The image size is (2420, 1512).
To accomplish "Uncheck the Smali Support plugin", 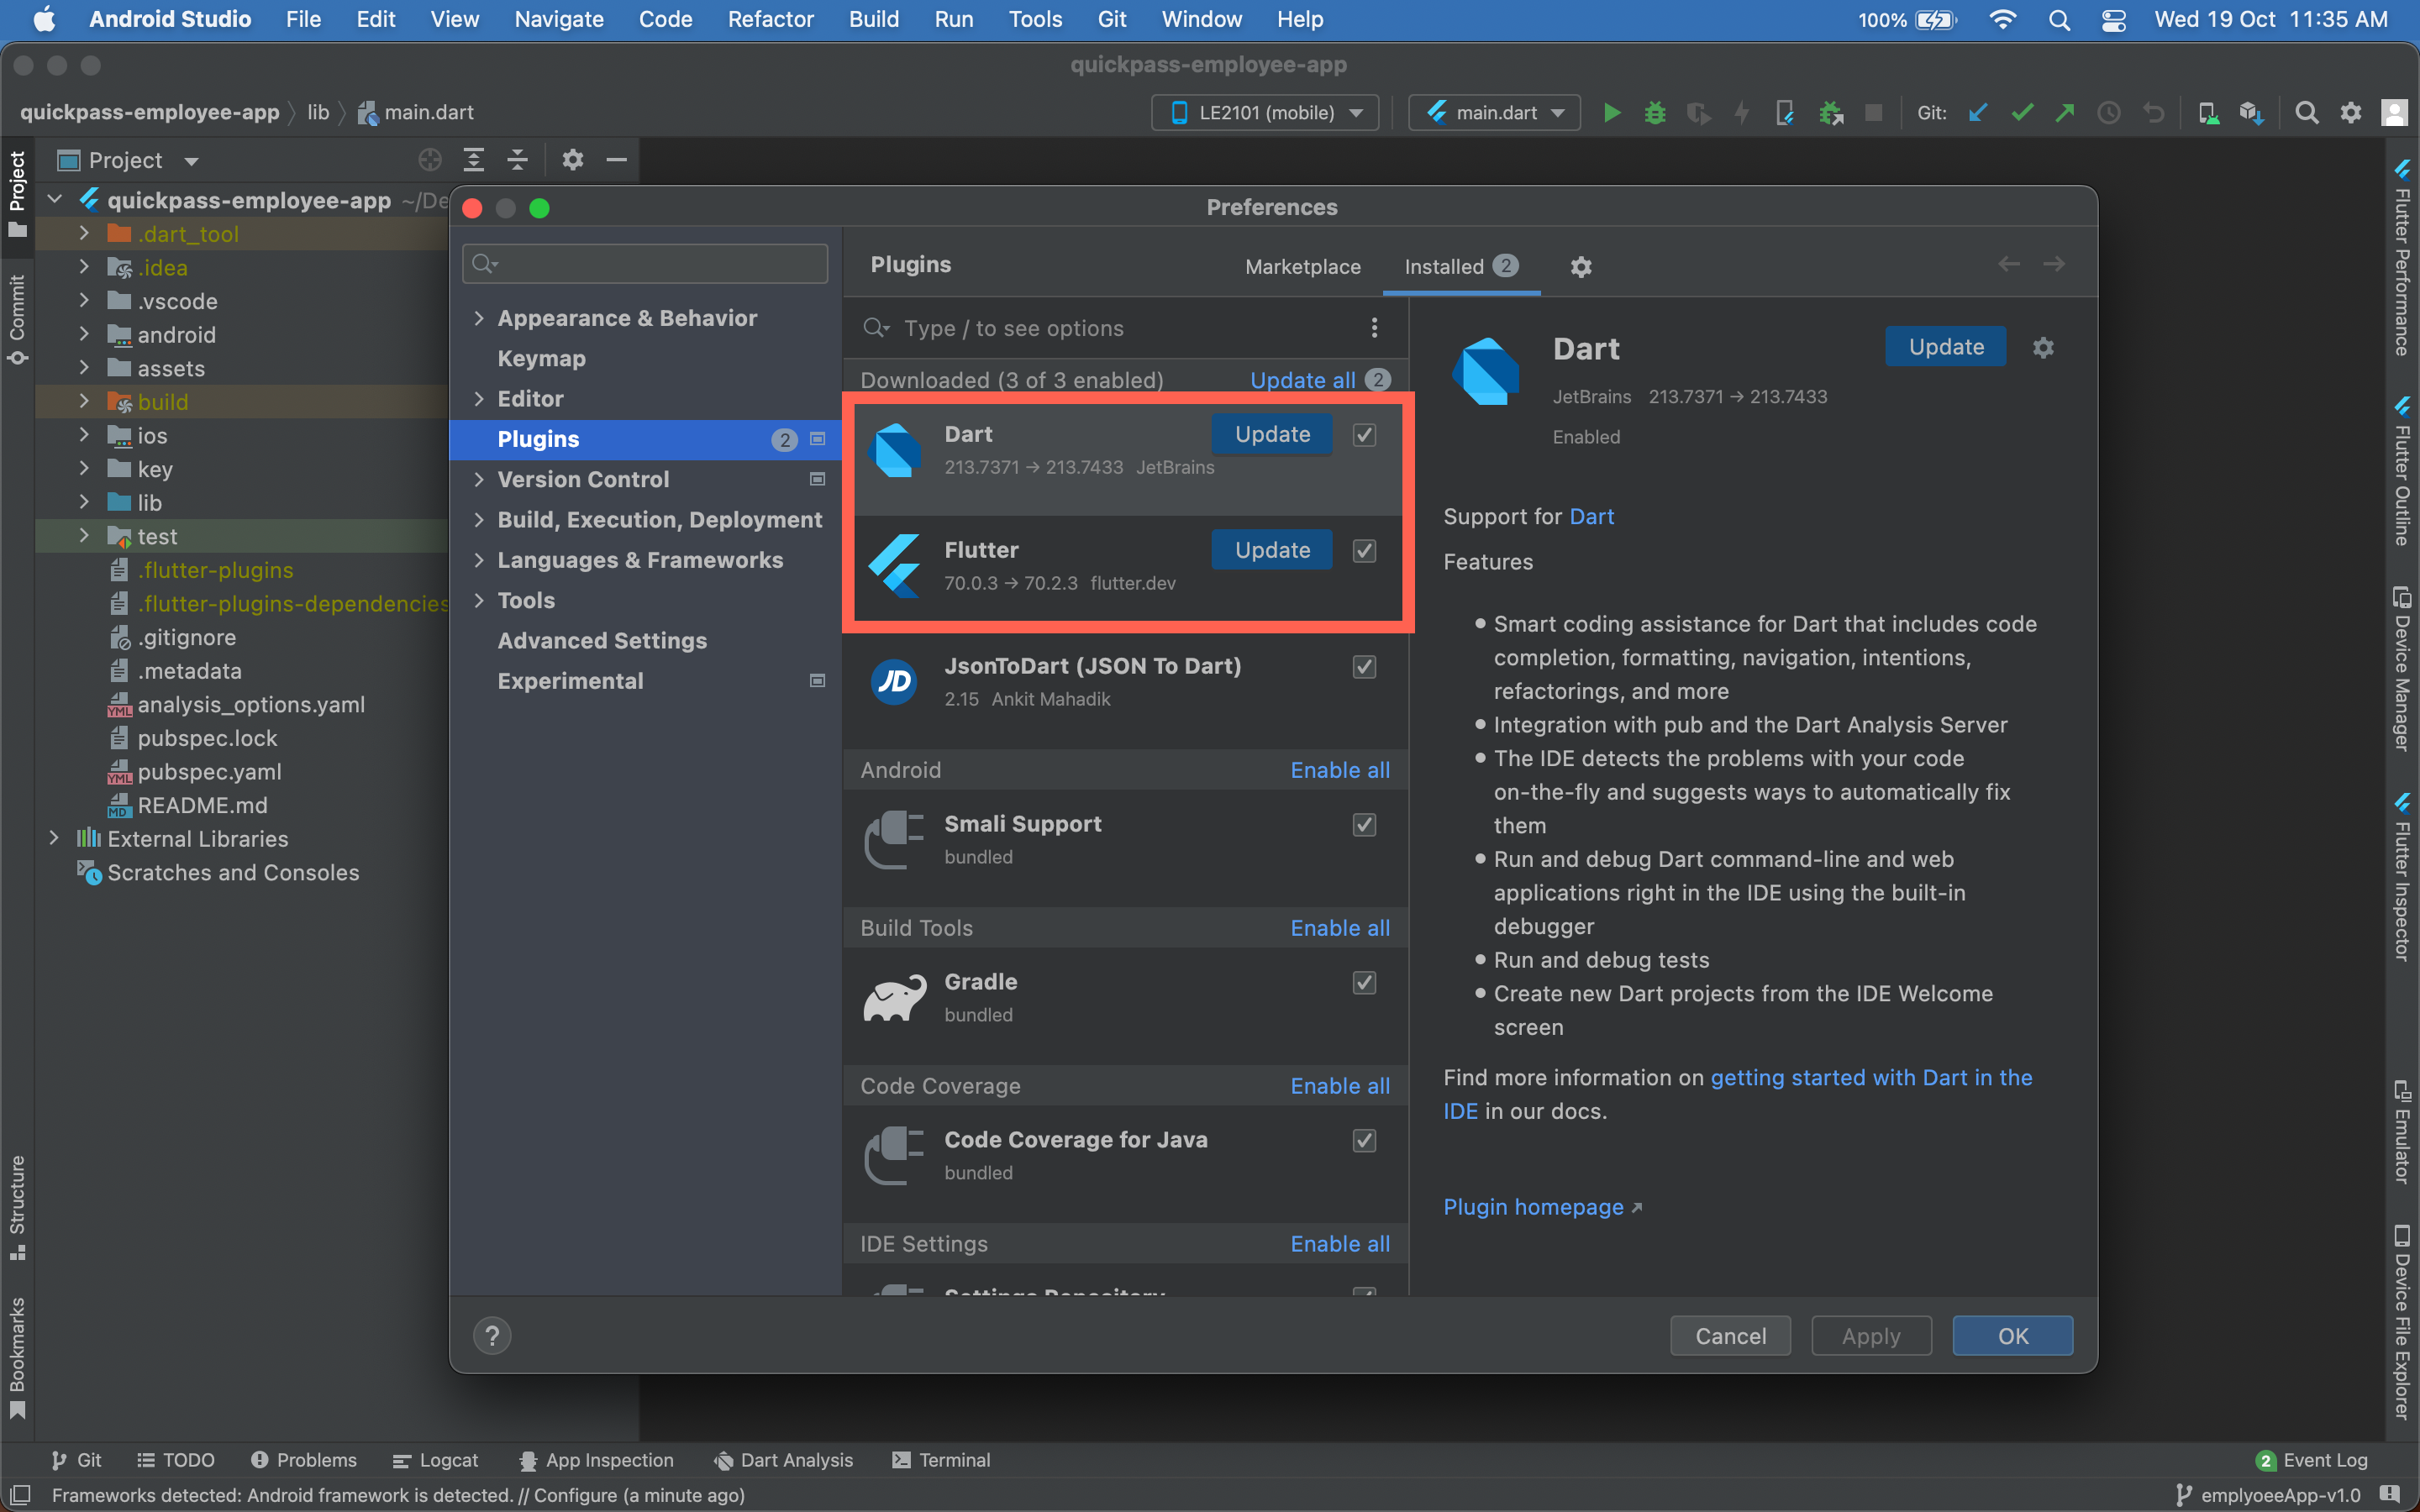I will click(x=1364, y=825).
